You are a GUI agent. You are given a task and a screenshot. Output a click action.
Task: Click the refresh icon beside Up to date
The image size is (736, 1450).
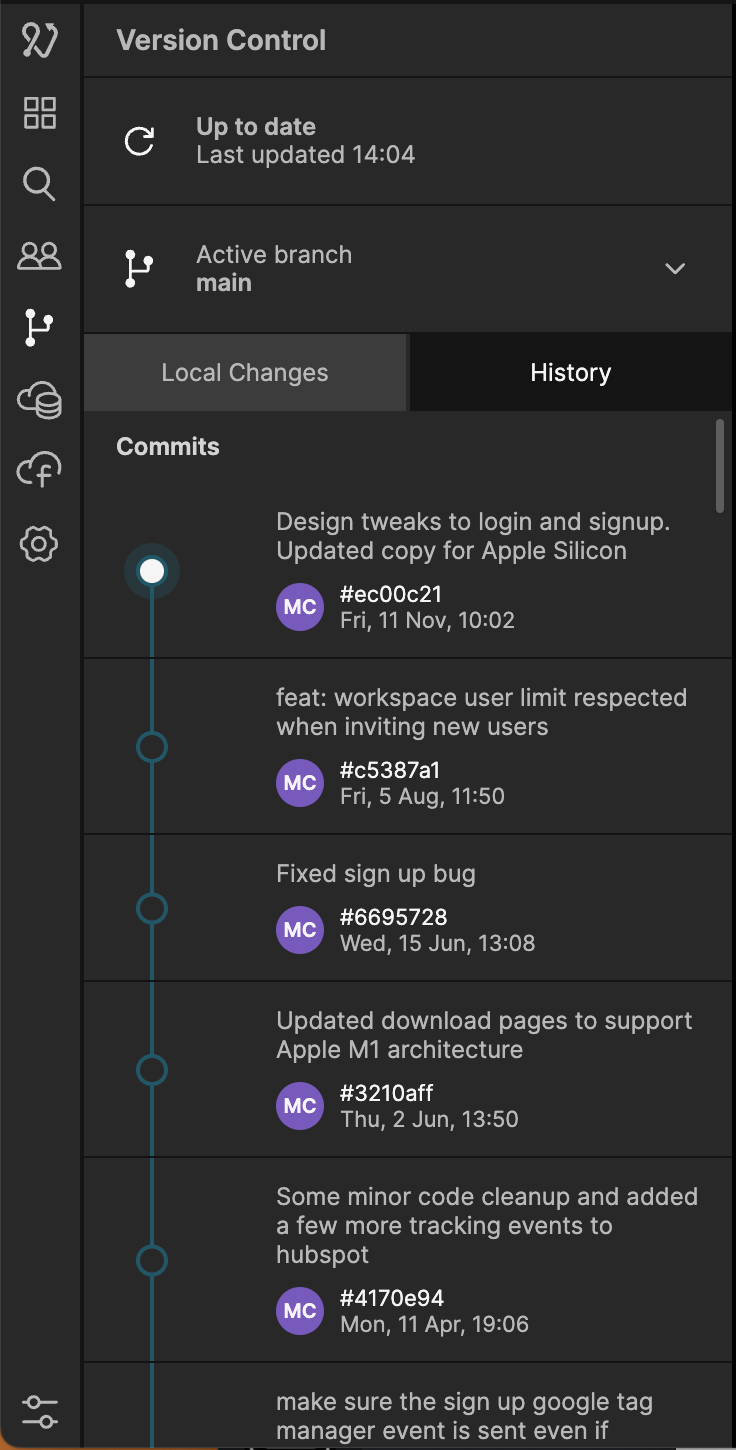pos(139,141)
